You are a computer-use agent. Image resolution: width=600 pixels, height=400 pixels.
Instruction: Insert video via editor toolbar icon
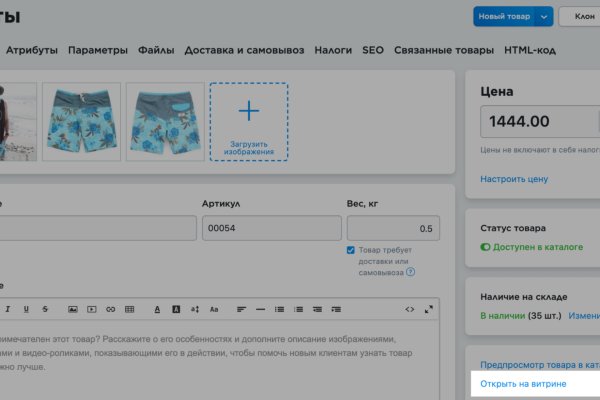[92, 308]
